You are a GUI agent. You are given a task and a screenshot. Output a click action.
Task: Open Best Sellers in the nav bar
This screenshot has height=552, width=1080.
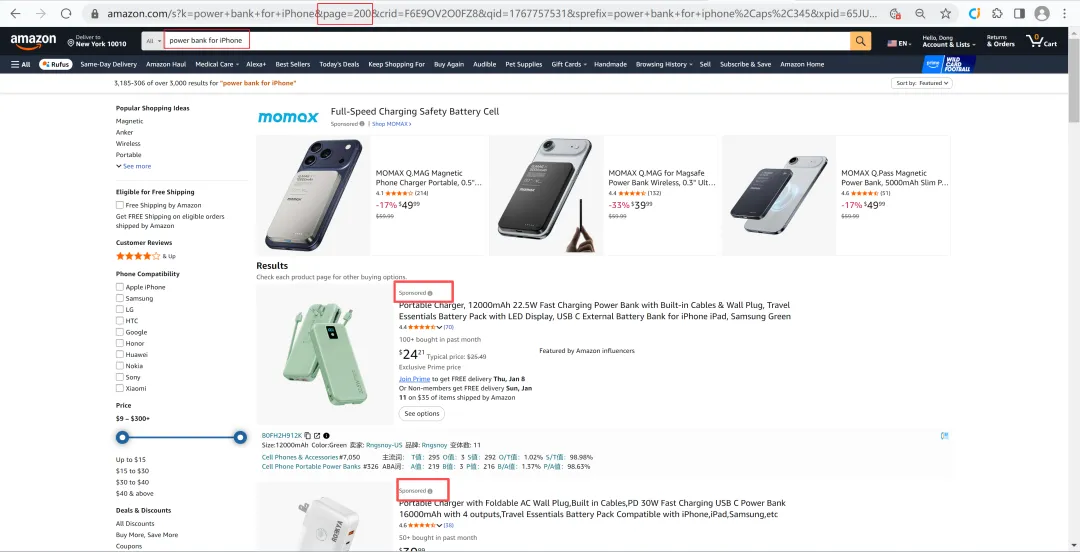(x=293, y=64)
